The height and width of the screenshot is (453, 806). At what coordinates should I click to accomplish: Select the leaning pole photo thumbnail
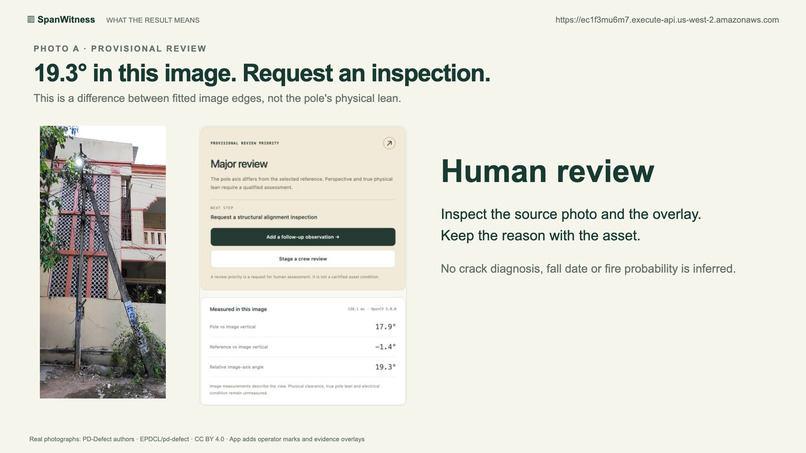tap(103, 262)
